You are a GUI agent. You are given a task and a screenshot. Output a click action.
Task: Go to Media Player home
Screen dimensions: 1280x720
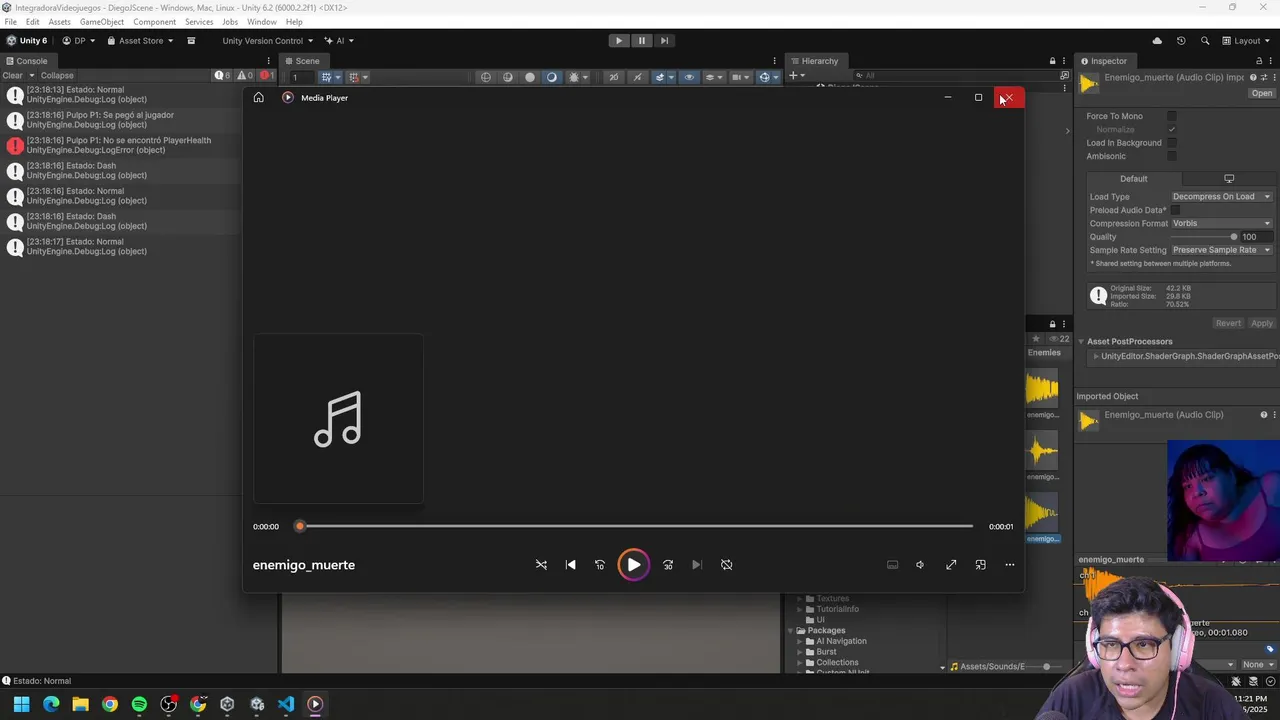point(258,97)
